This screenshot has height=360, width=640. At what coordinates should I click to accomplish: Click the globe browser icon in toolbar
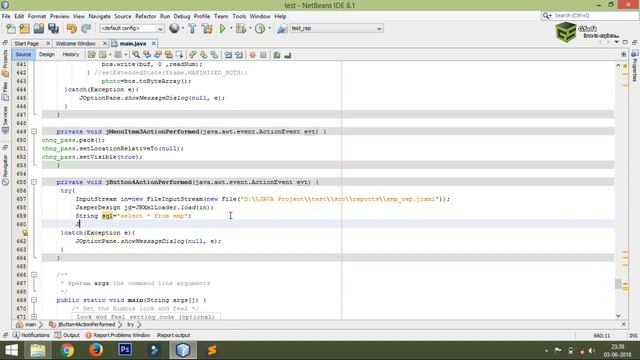(174, 28)
